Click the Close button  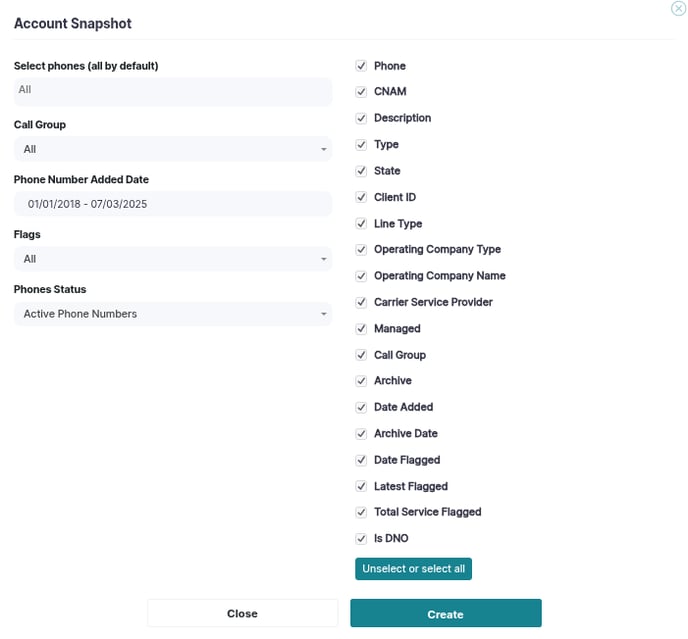243,614
